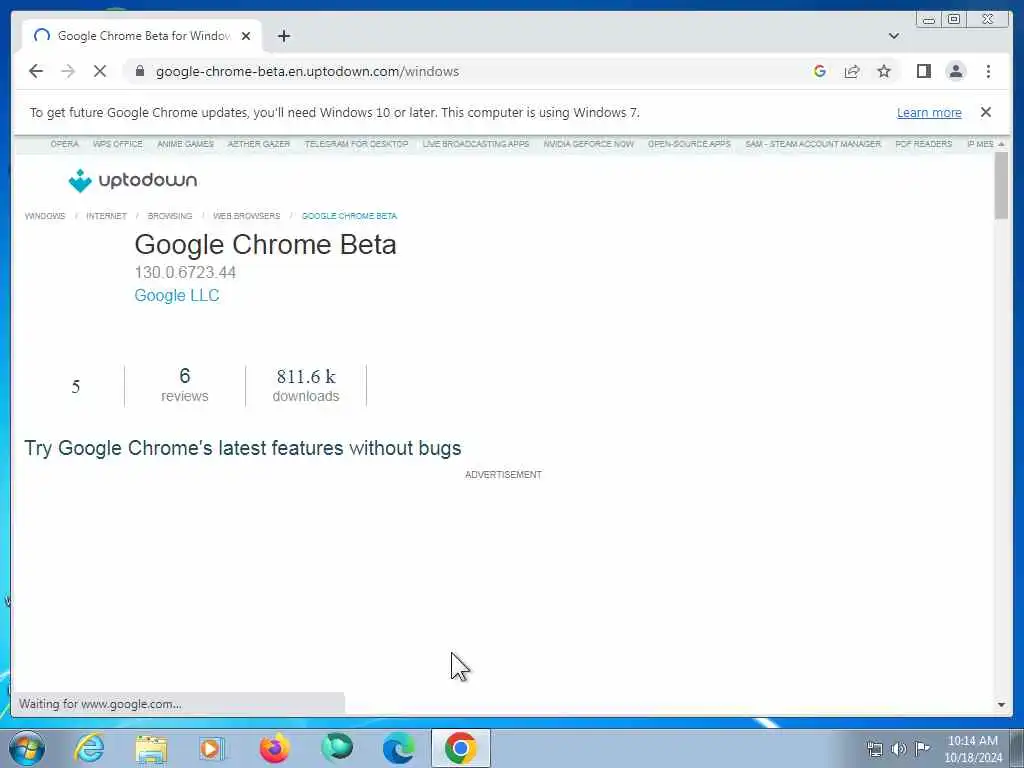Open the Chrome side panel
Screen dimensions: 1024x768
pos(923,71)
